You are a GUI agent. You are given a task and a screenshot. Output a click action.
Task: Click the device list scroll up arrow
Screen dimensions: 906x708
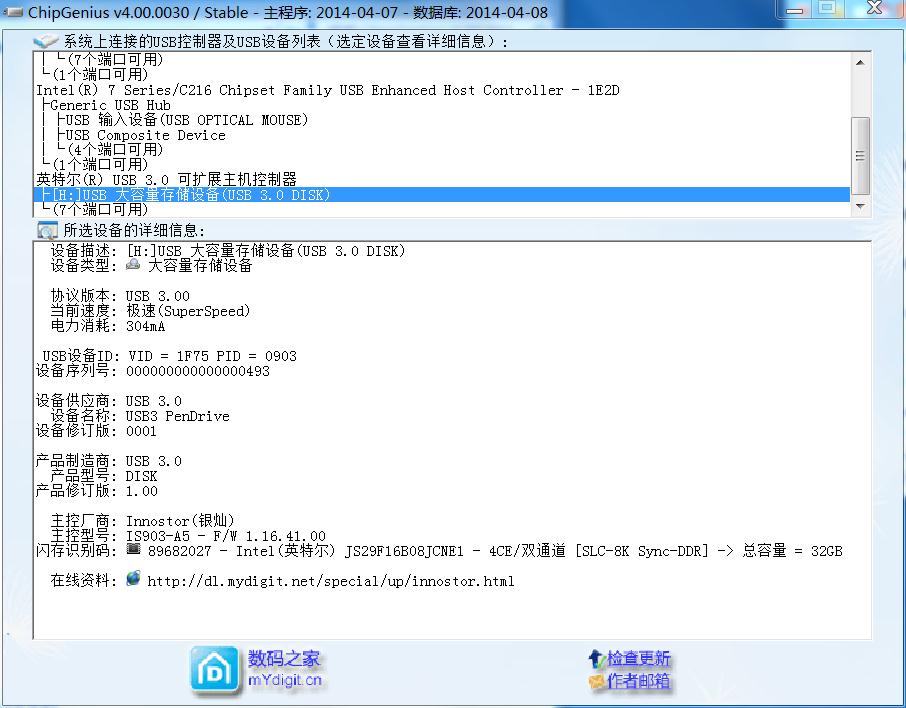point(860,62)
